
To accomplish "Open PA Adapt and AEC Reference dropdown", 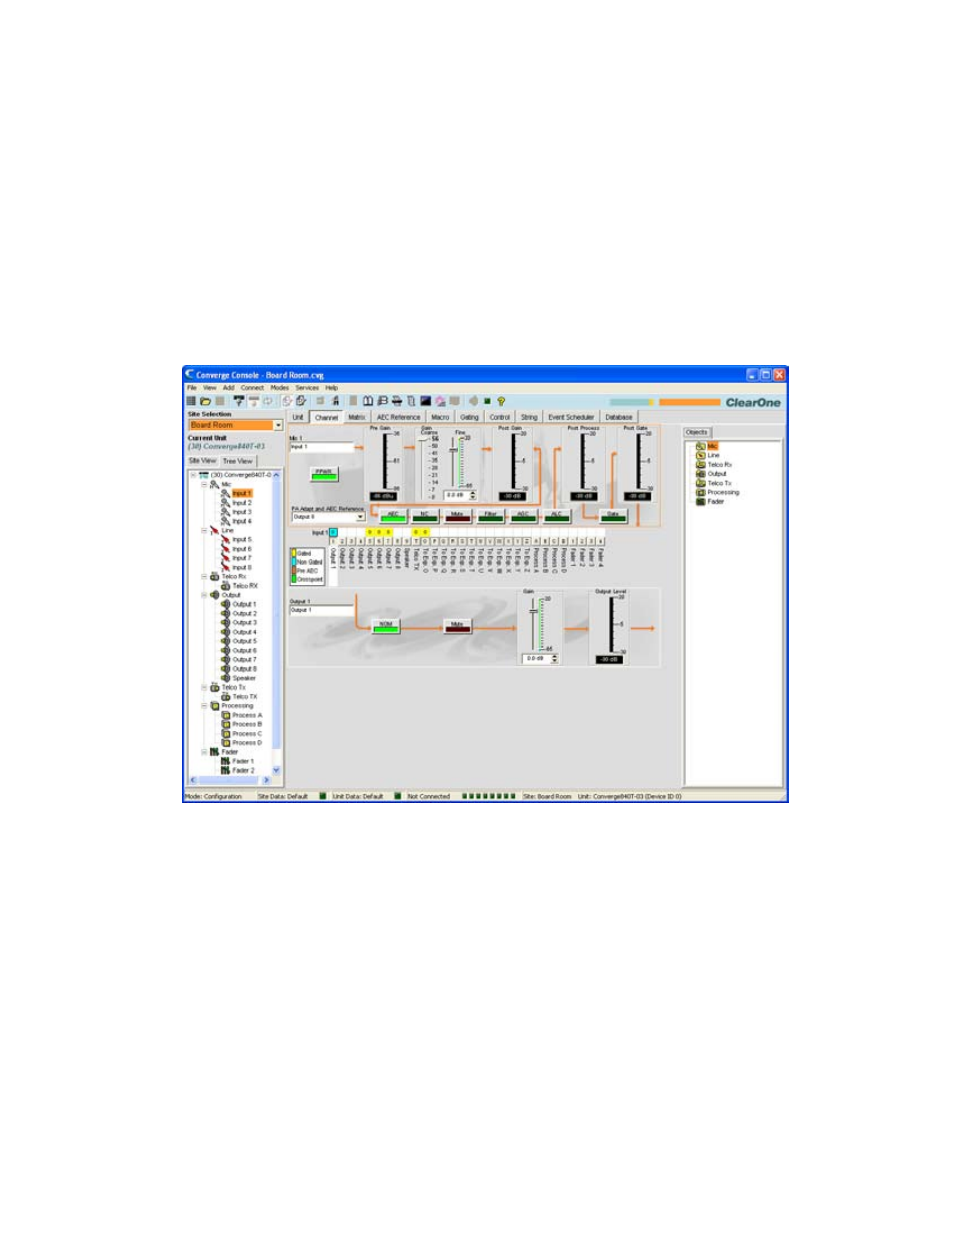I will 360,517.
